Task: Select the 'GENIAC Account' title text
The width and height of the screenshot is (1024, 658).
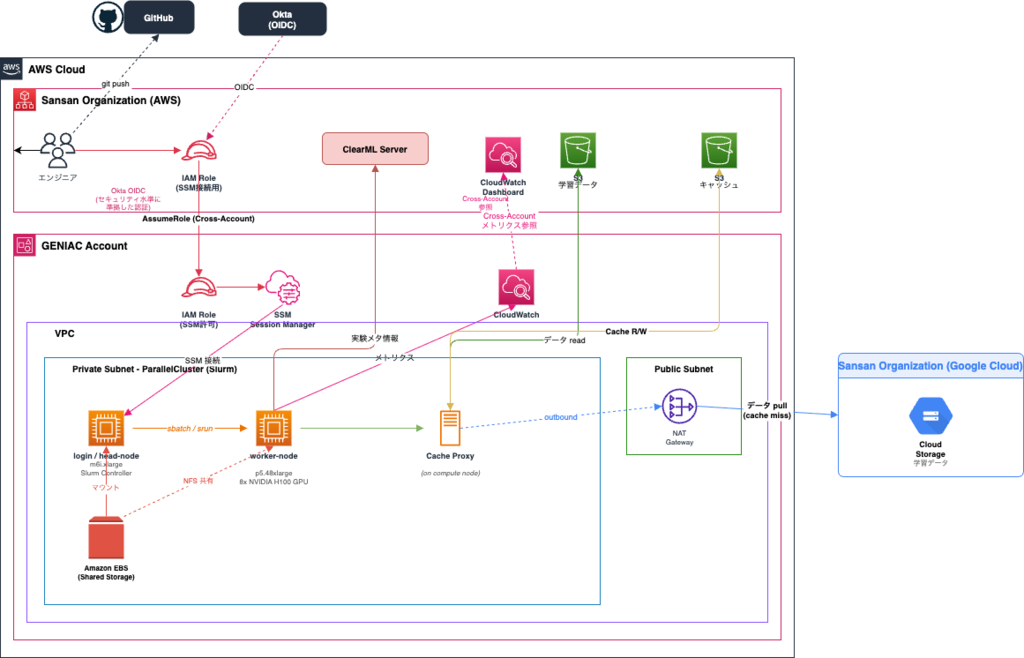Action: pyautogui.click(x=84, y=246)
